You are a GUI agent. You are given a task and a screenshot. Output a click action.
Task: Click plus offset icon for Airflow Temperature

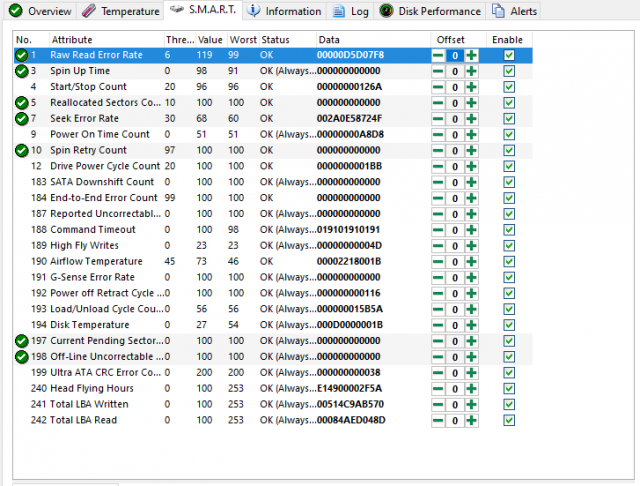pyautogui.click(x=471, y=261)
